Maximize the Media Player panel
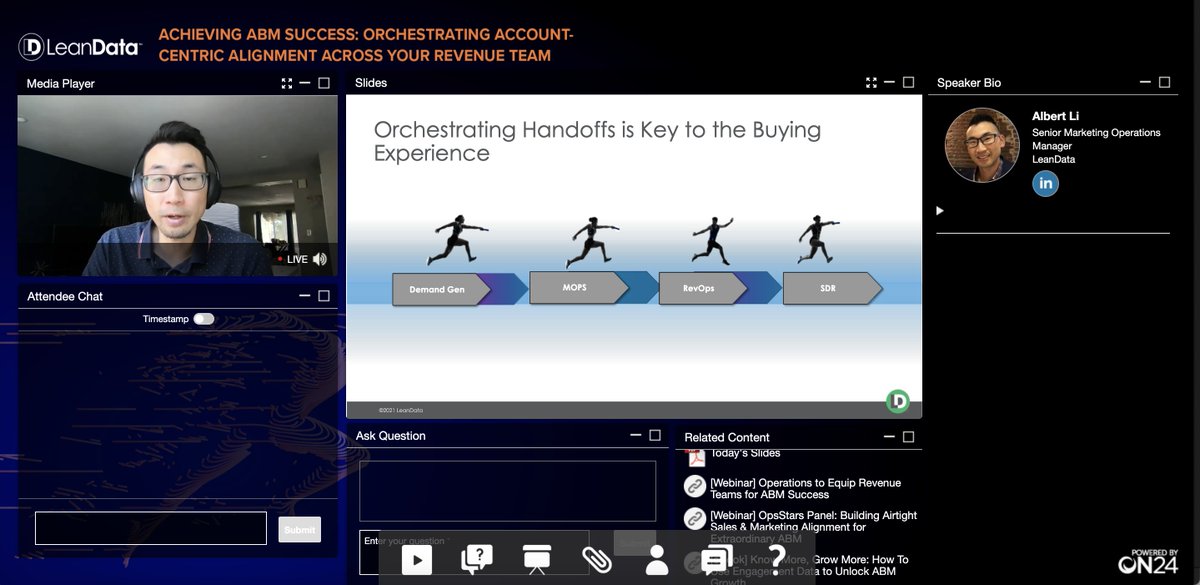Screen dimensions: 1200x585 (324, 84)
